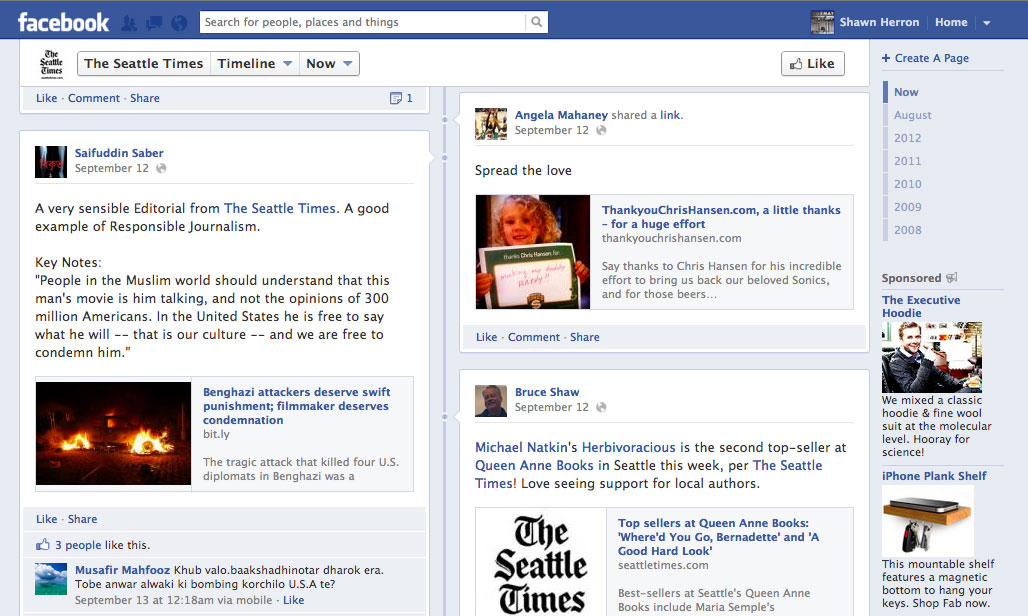
Task: Open Top sellers at Queen Anne Books headline
Action: [x=718, y=537]
